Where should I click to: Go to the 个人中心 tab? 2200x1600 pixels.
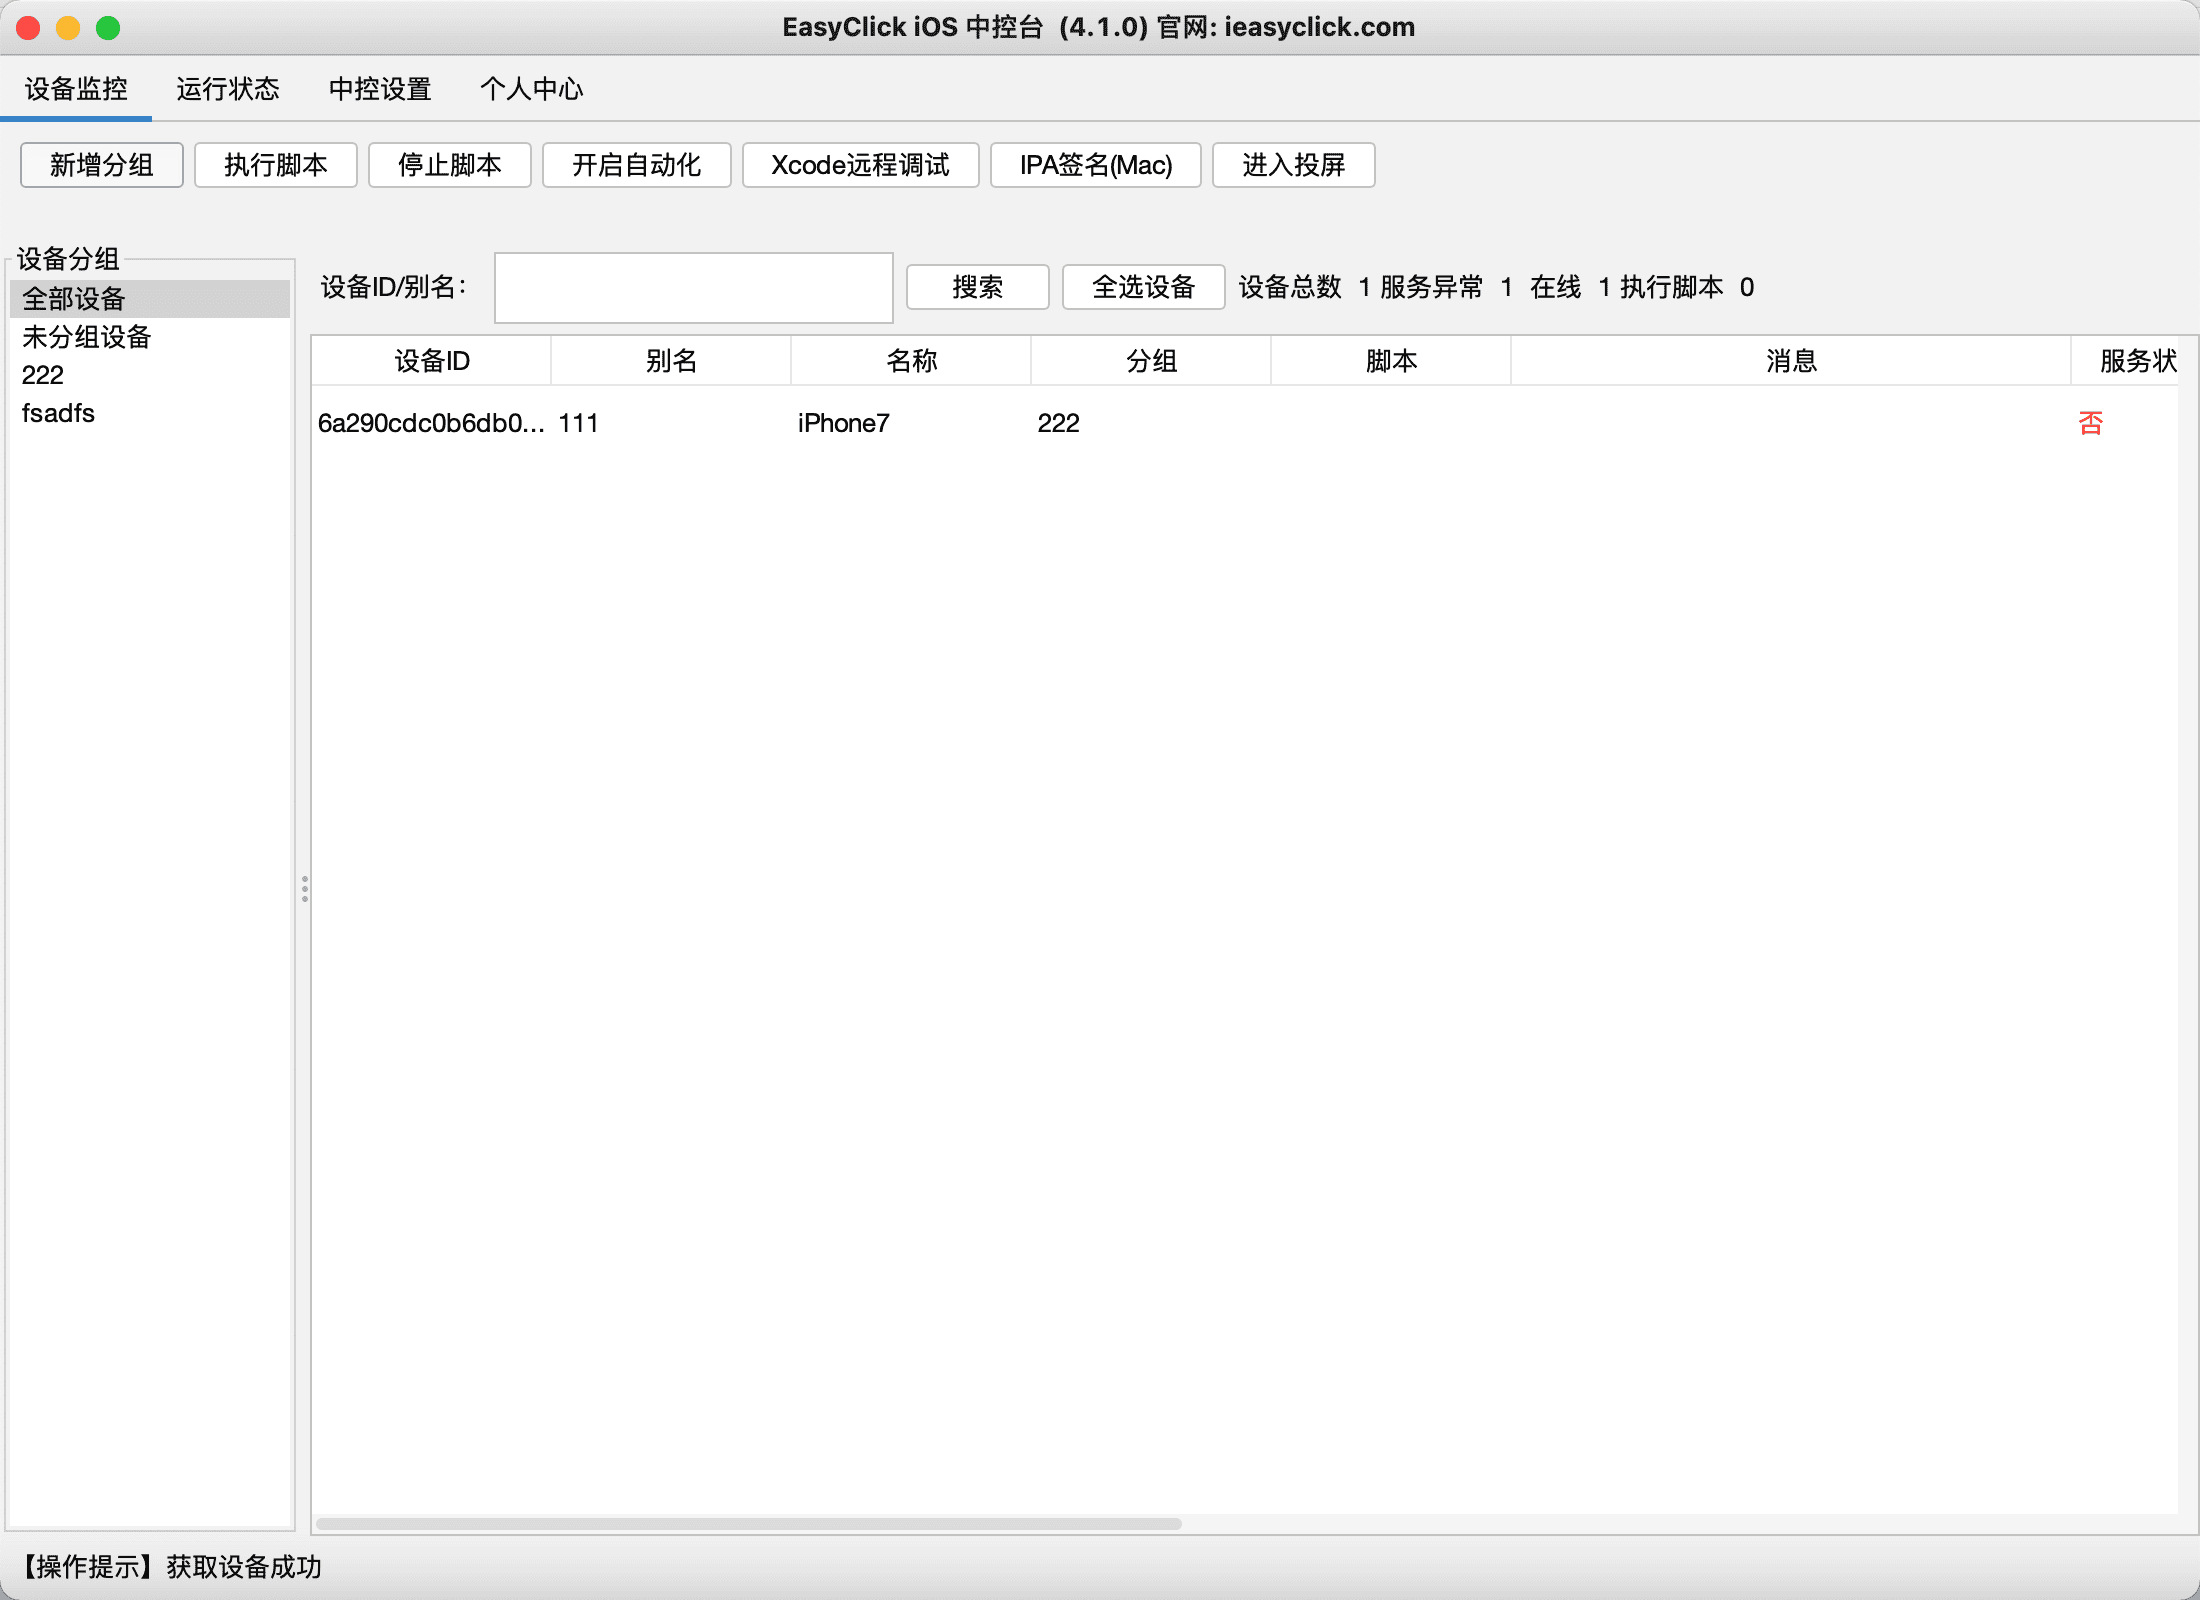pyautogui.click(x=531, y=89)
